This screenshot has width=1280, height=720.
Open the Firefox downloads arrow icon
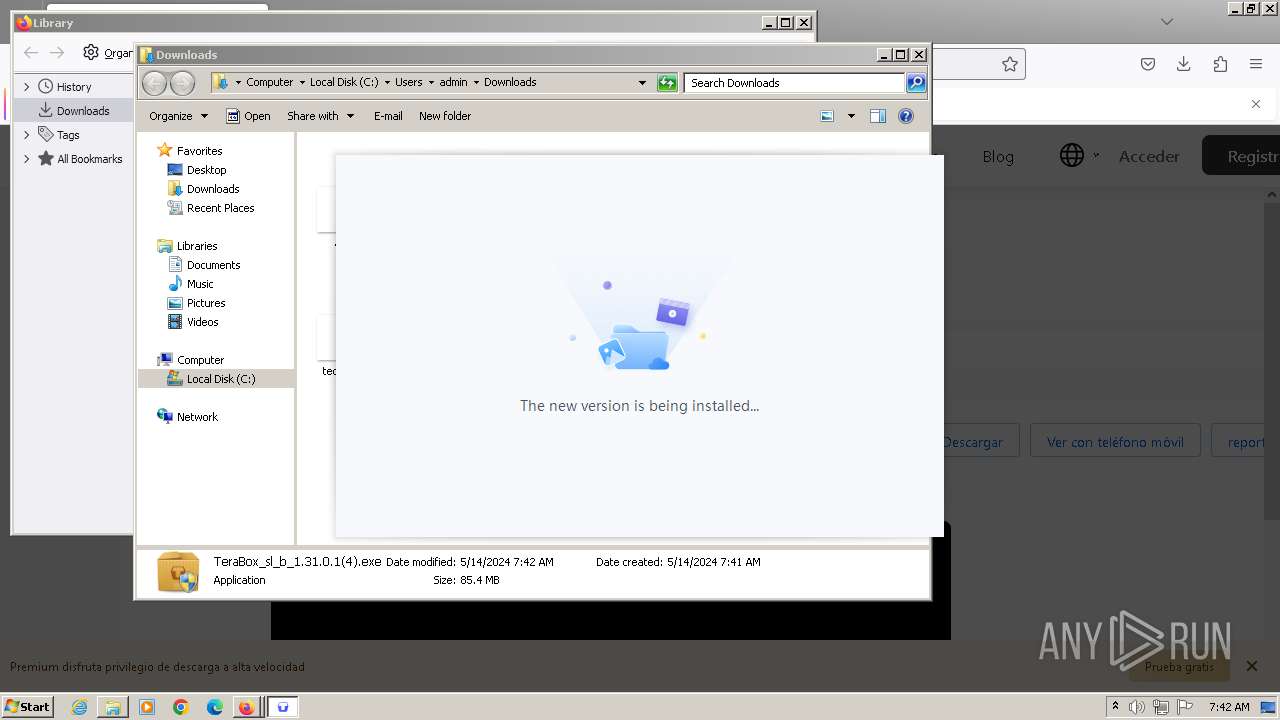click(1184, 64)
